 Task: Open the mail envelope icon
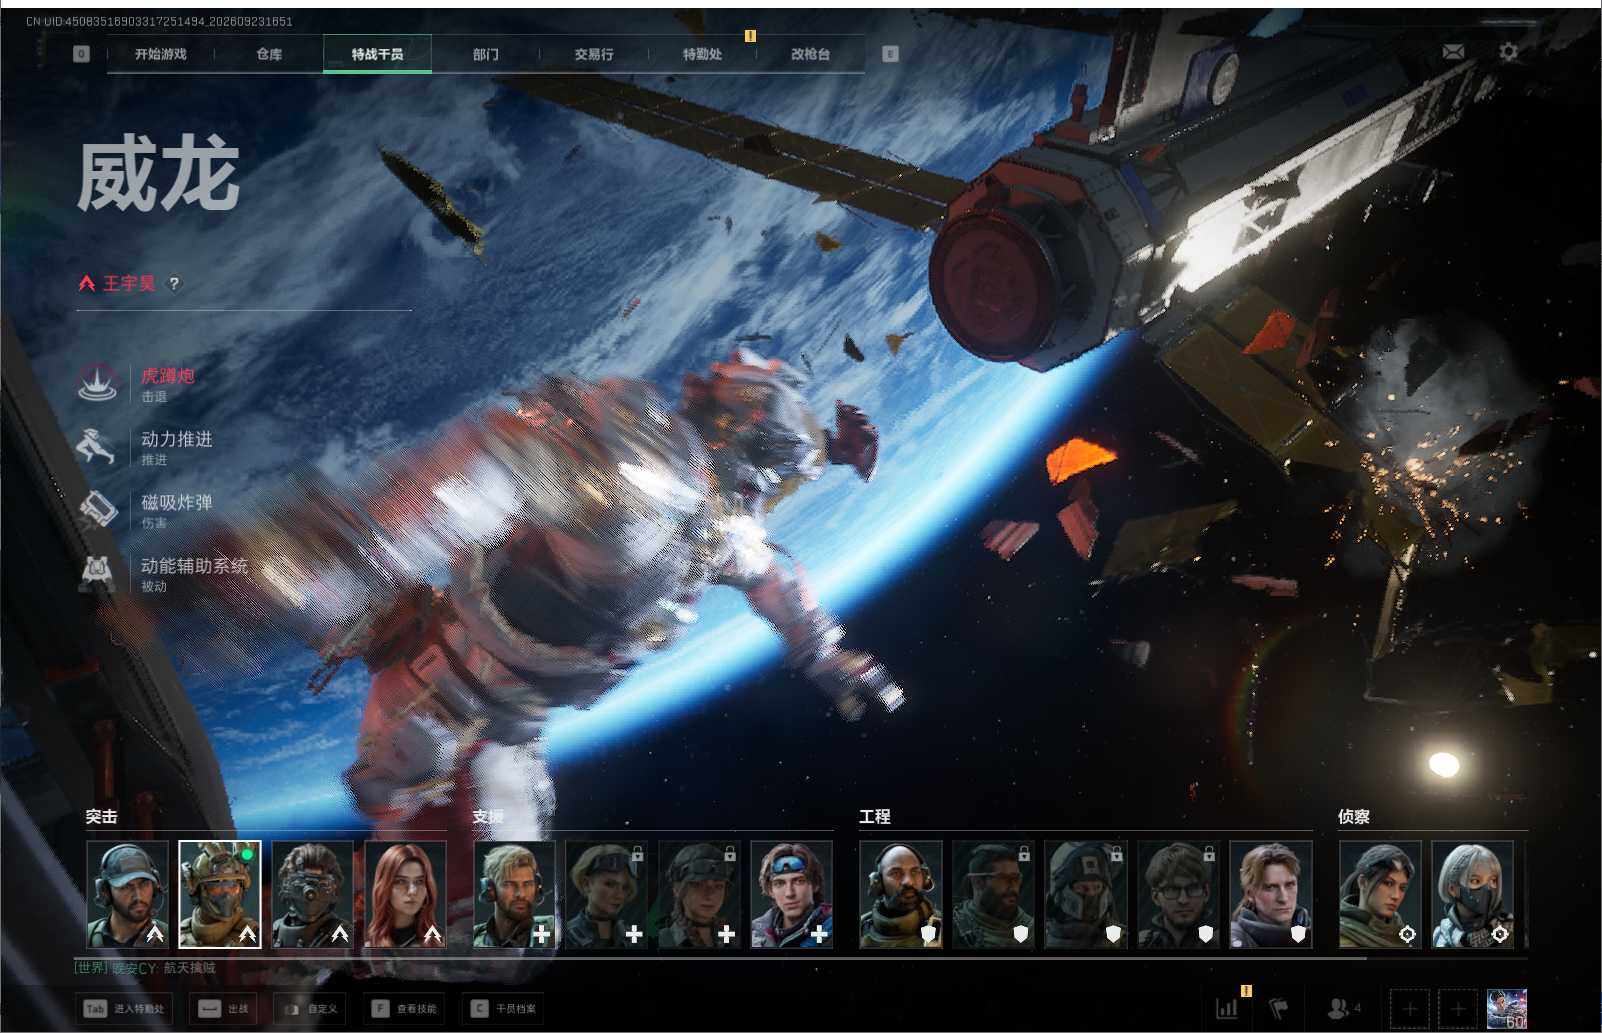[1453, 52]
